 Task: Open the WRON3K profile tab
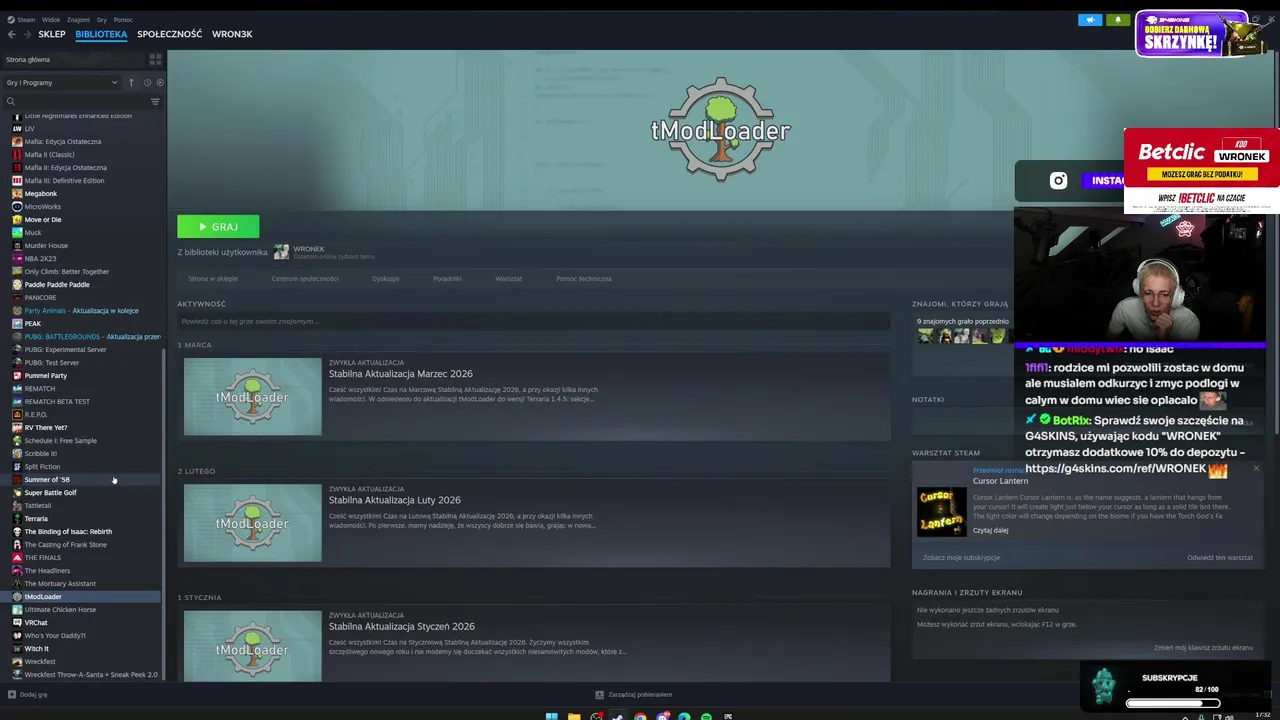click(232, 34)
